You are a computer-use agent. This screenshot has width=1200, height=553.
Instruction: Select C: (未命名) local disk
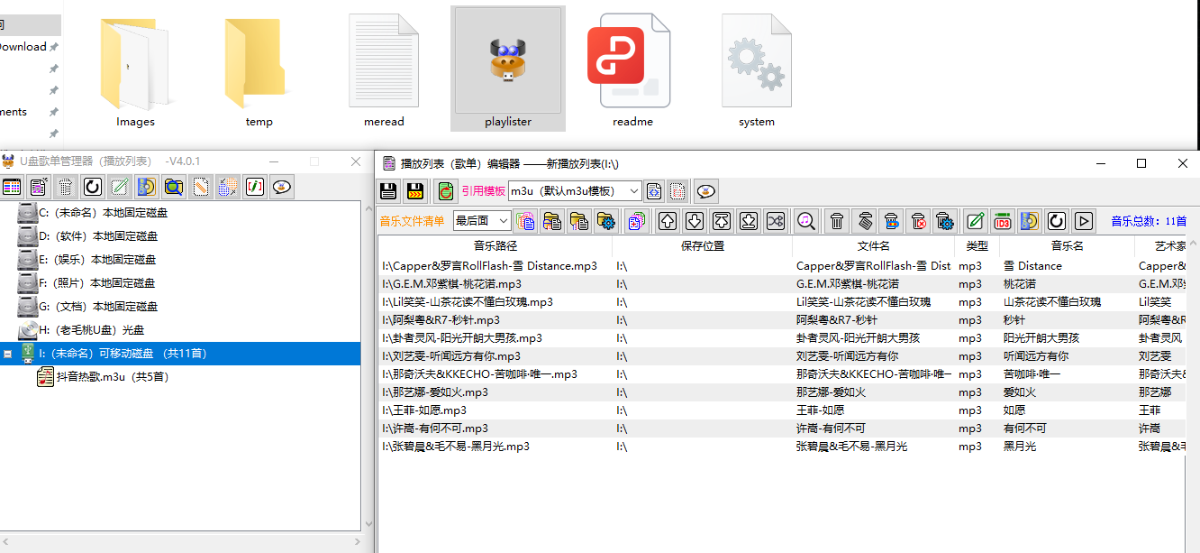(103, 213)
